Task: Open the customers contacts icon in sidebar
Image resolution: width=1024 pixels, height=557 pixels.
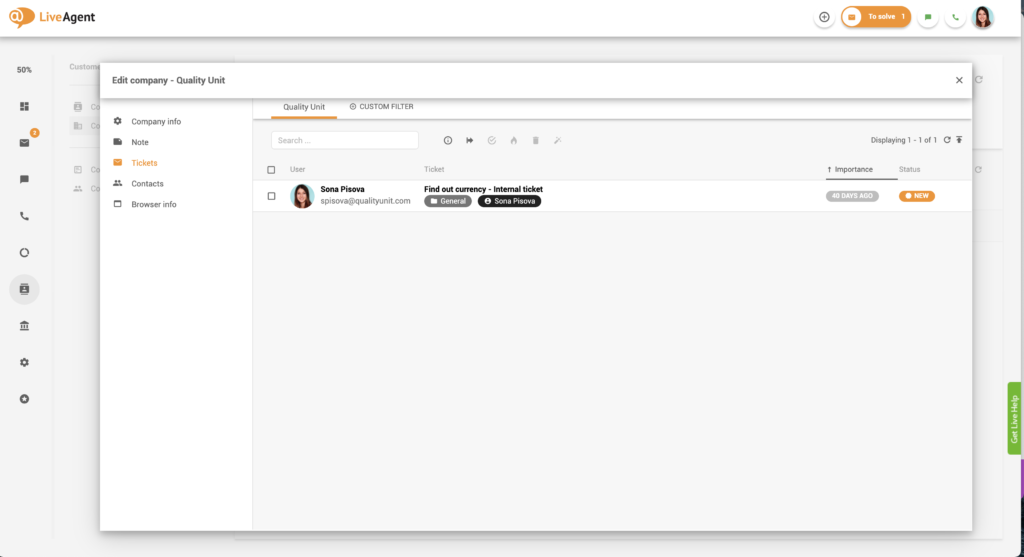Action: tap(24, 289)
